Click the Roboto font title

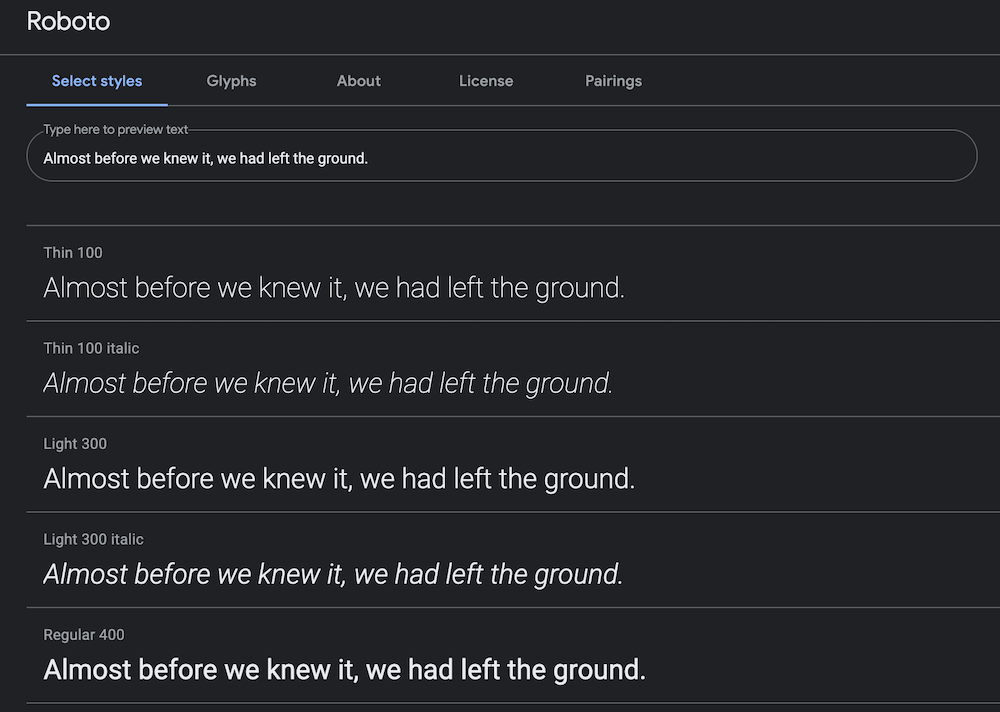[x=68, y=21]
